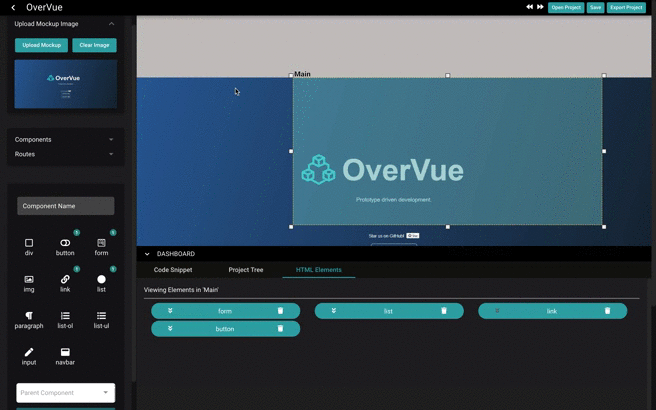
Task: Expand the form chip's double chevron
Action: [170, 310]
